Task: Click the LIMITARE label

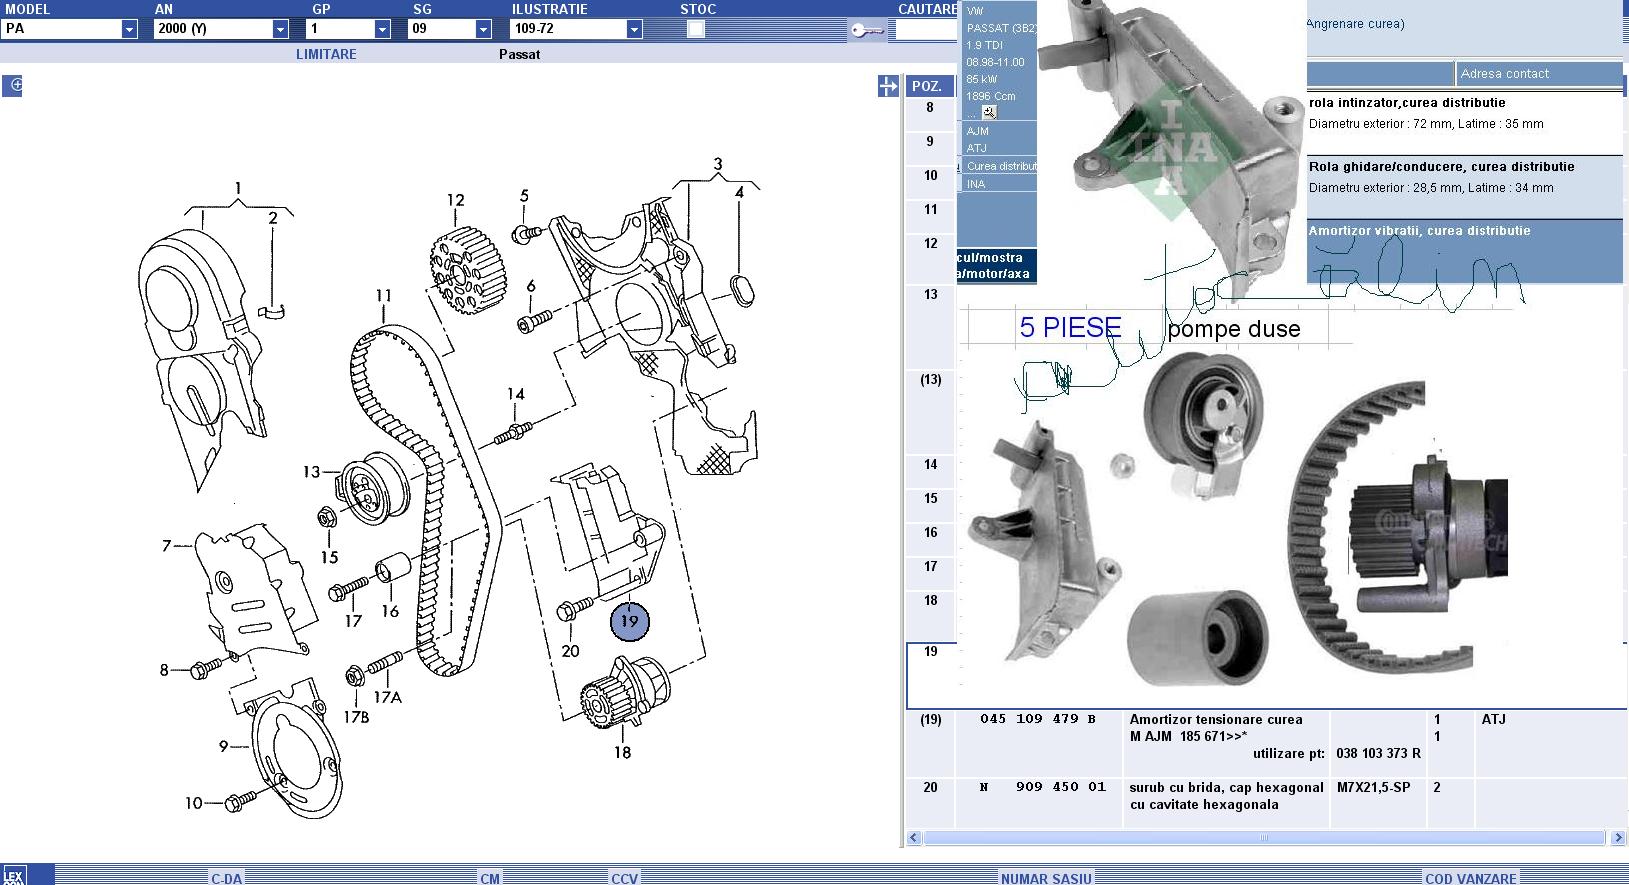Action: [x=326, y=54]
